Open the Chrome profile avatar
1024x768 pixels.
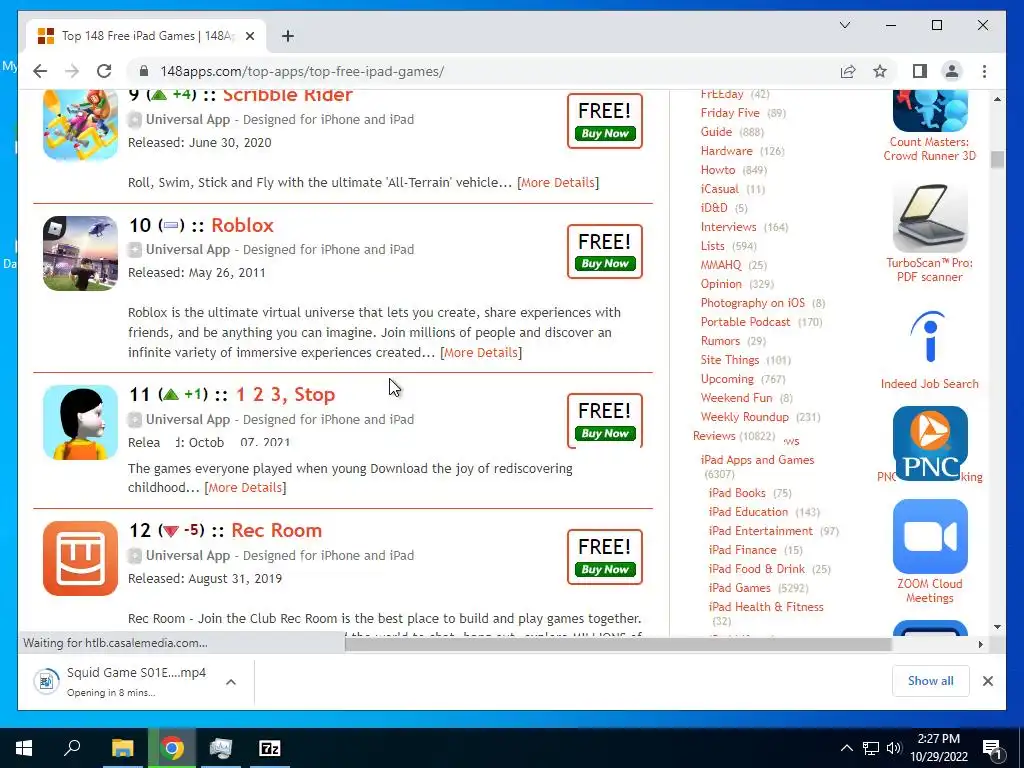pos(952,71)
